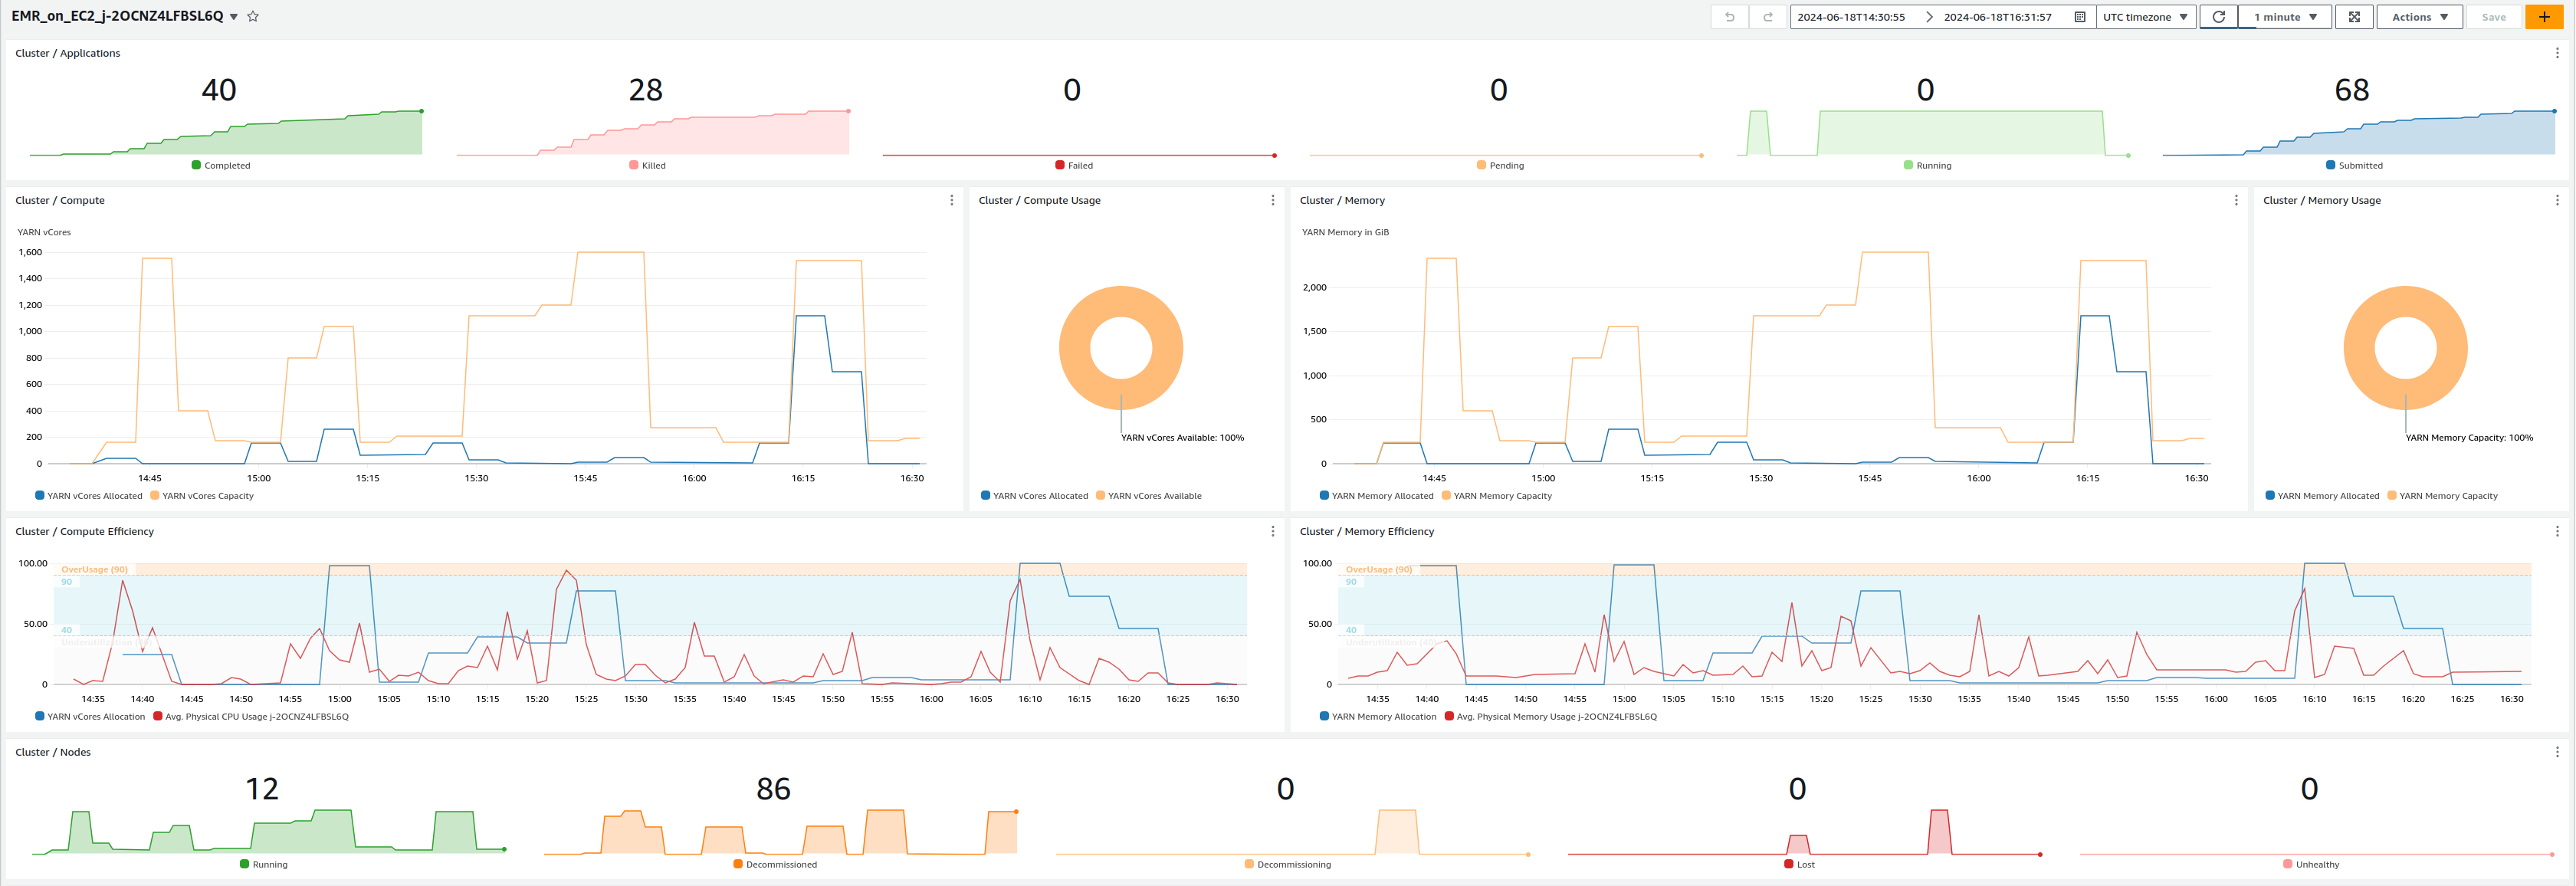Image resolution: width=2576 pixels, height=886 pixels.
Task: Open Cluster / Applications widget options menu
Action: pyautogui.click(x=2557, y=53)
